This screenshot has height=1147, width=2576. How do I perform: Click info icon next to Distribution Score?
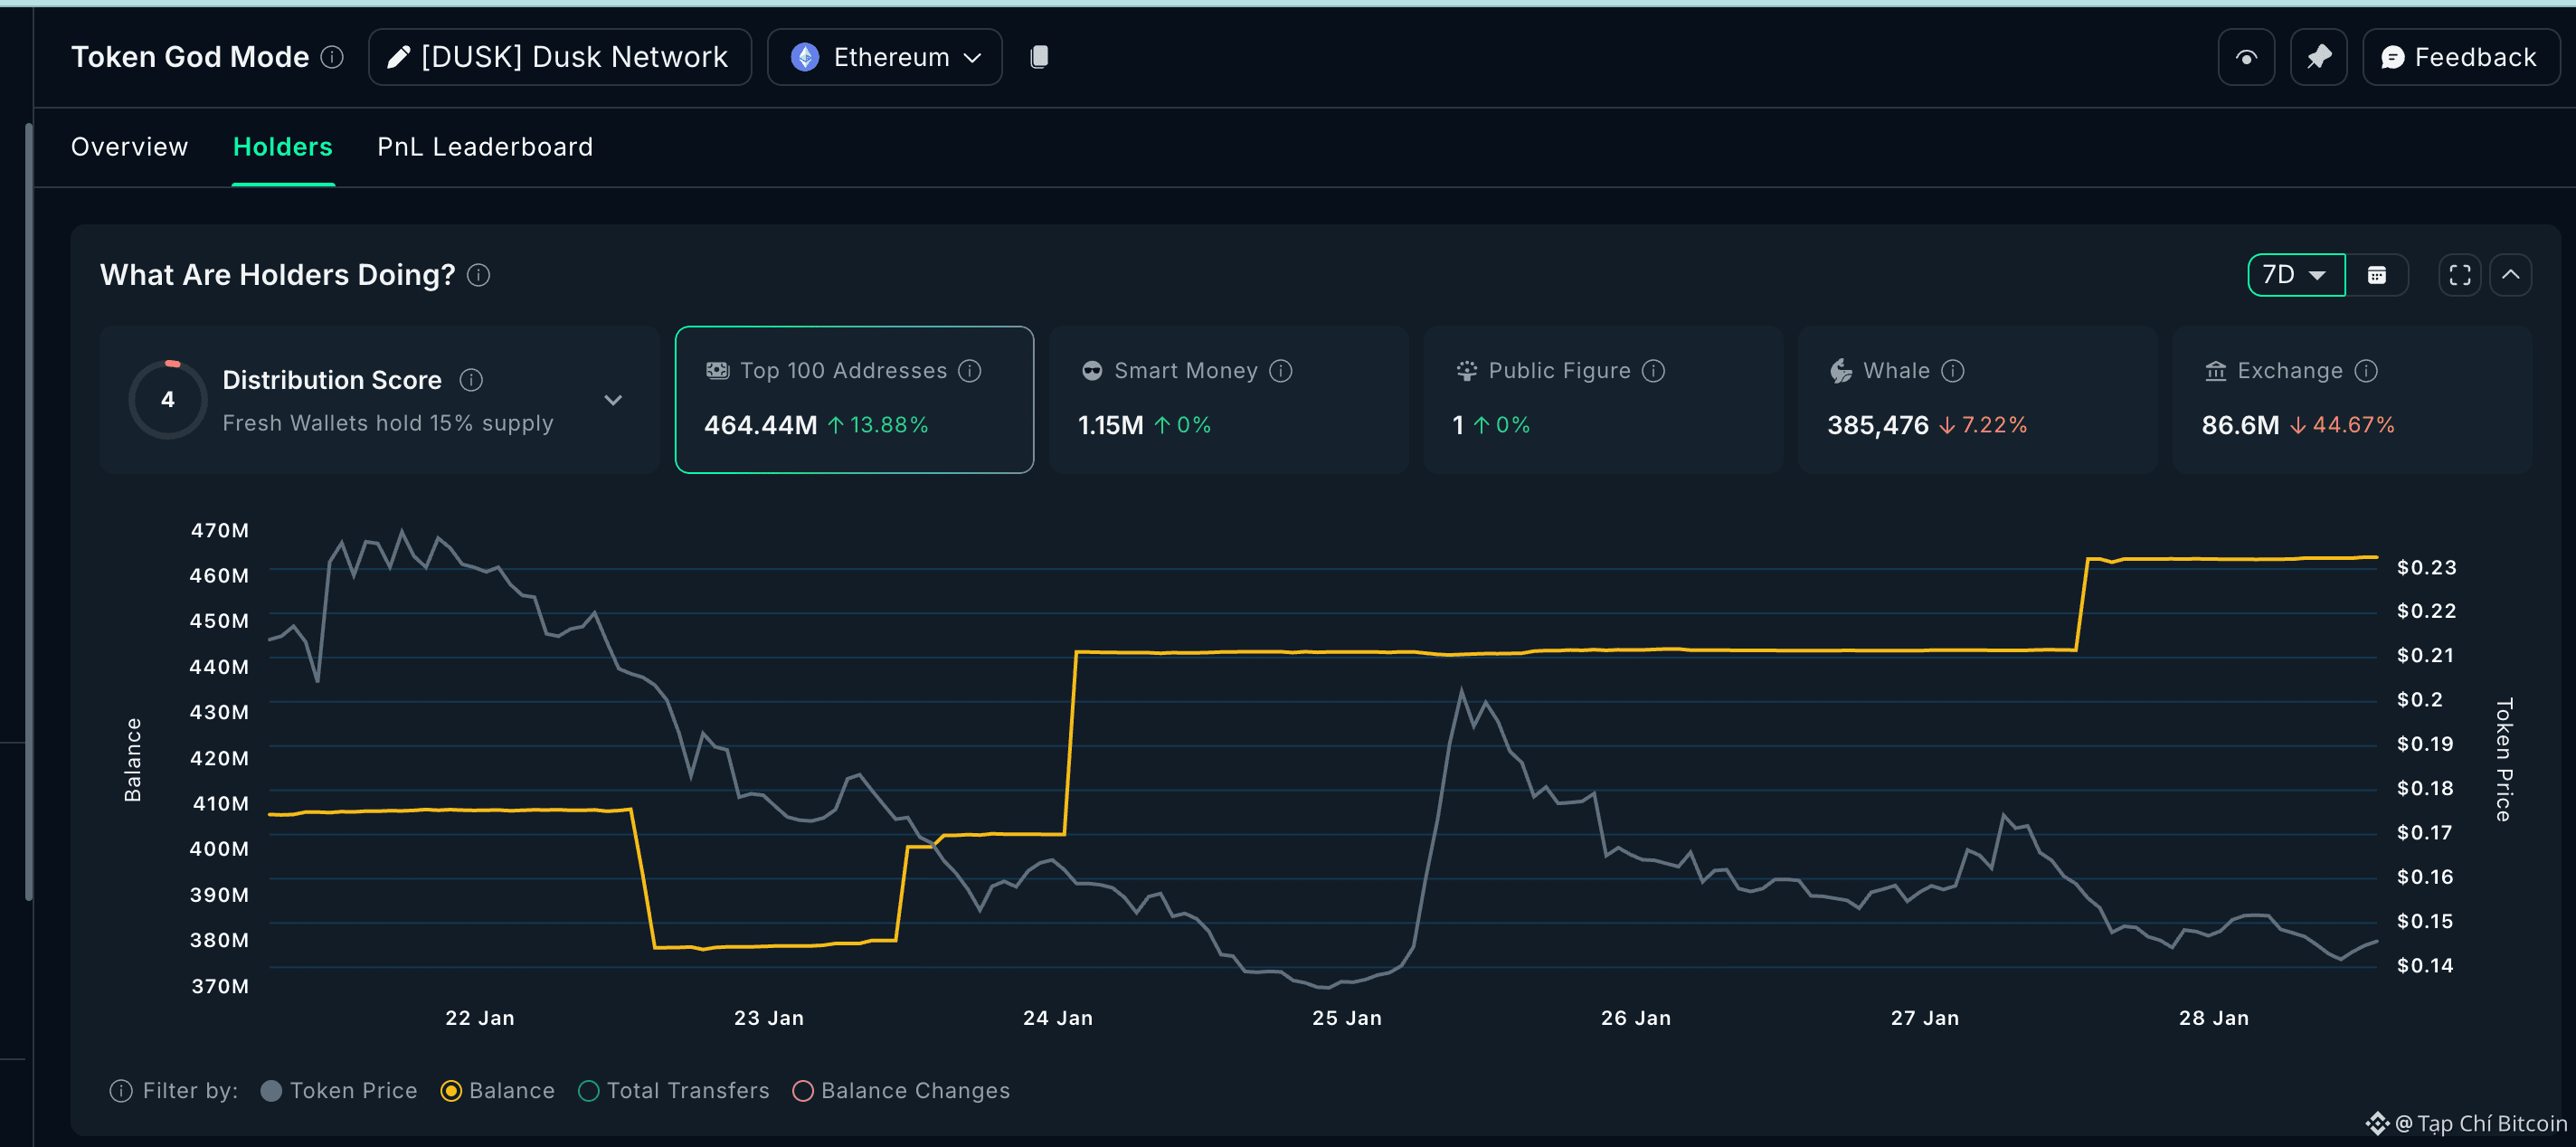[x=471, y=380]
